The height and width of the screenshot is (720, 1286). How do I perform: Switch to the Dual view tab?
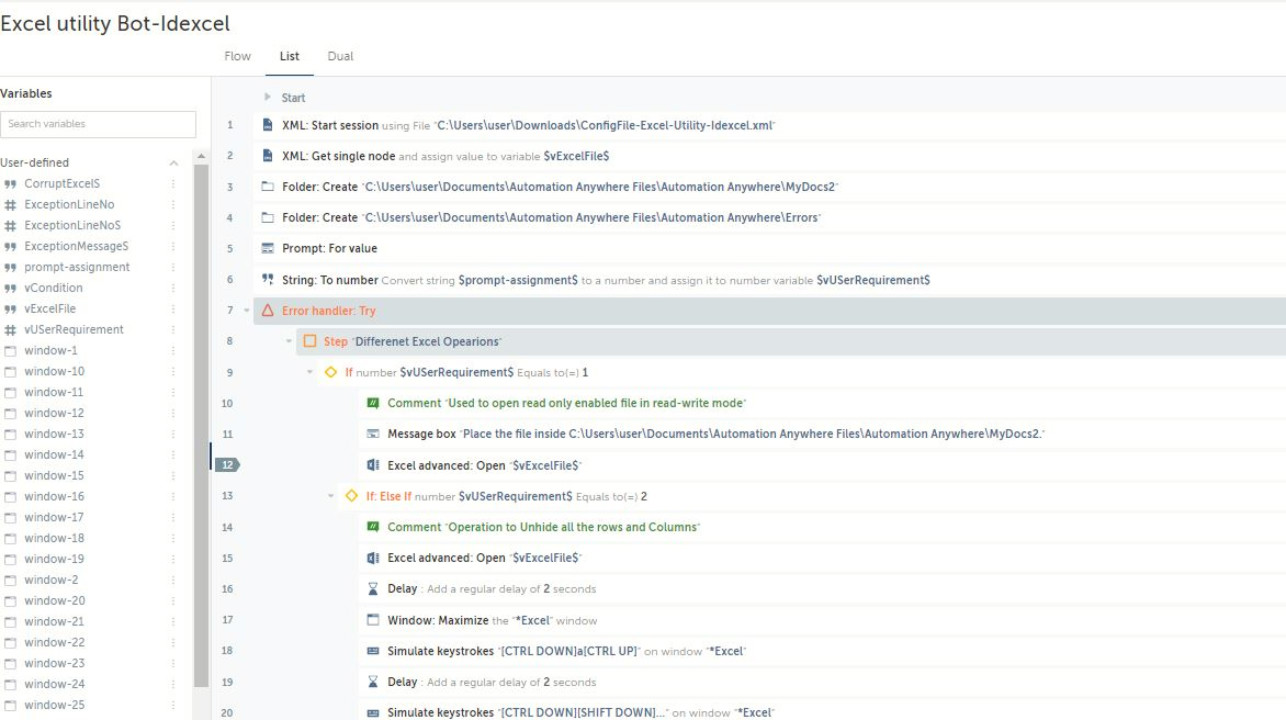[340, 56]
